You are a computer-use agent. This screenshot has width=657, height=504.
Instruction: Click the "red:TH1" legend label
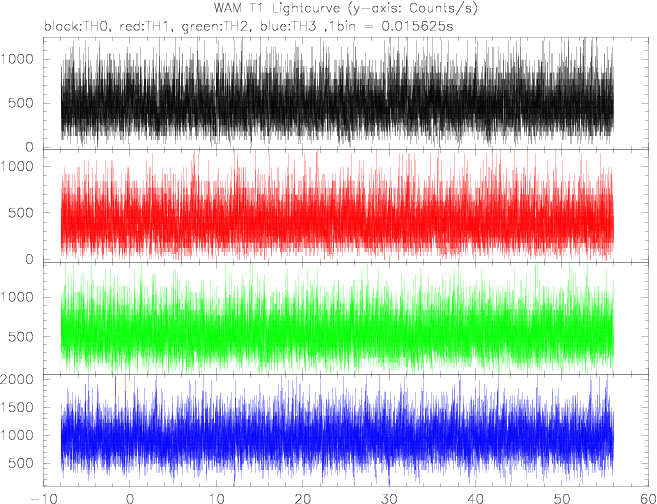point(143,27)
